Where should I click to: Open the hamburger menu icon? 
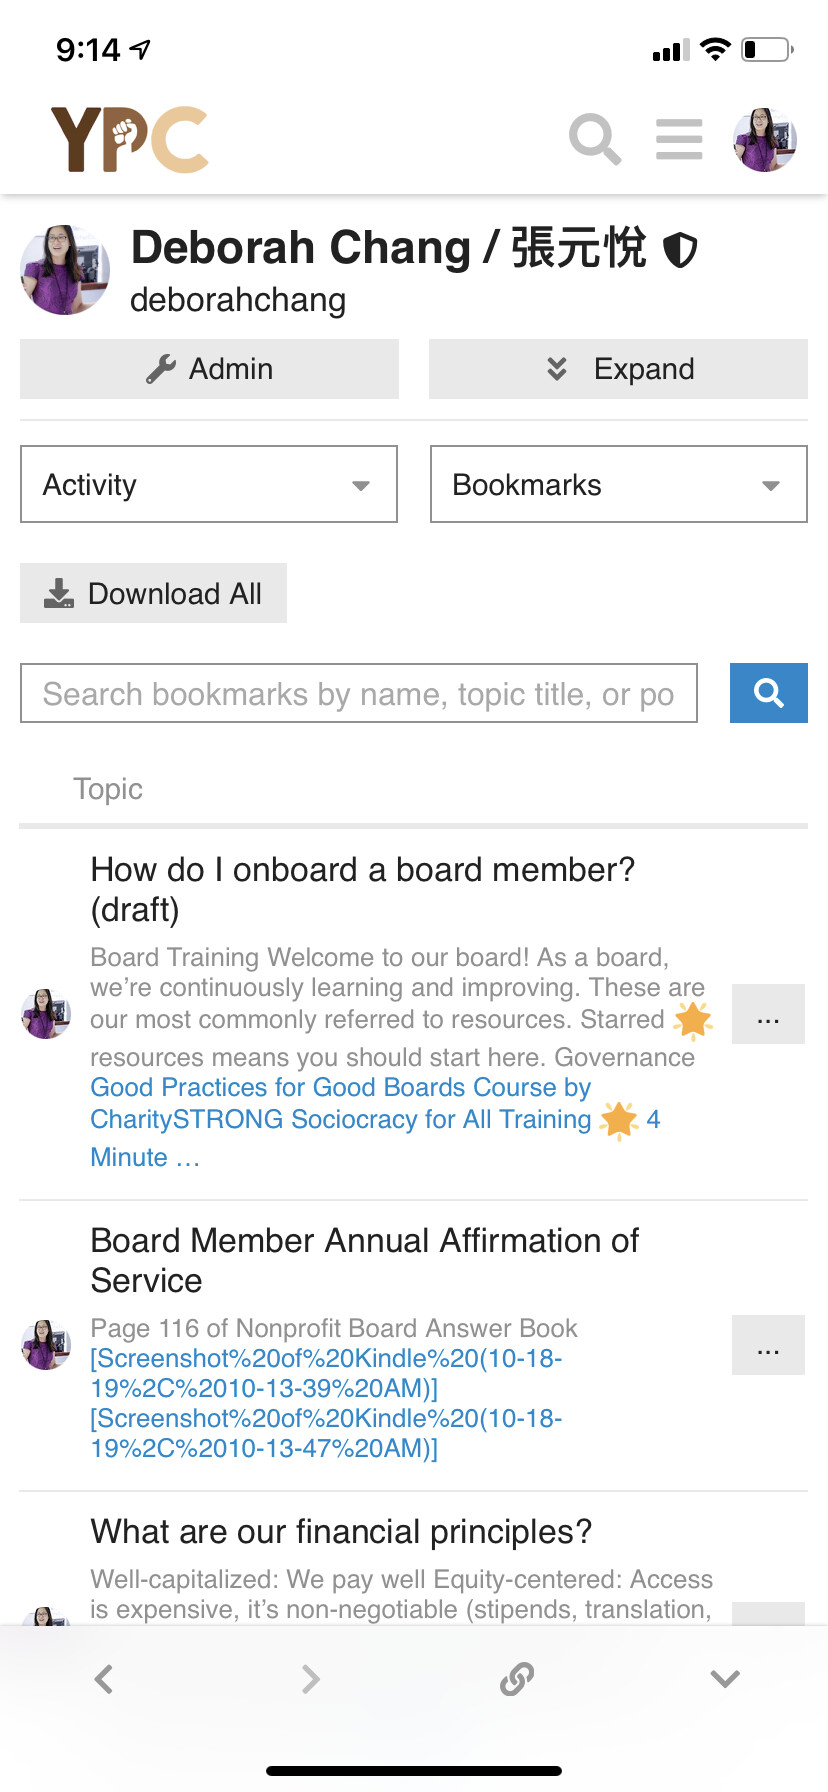(x=679, y=139)
